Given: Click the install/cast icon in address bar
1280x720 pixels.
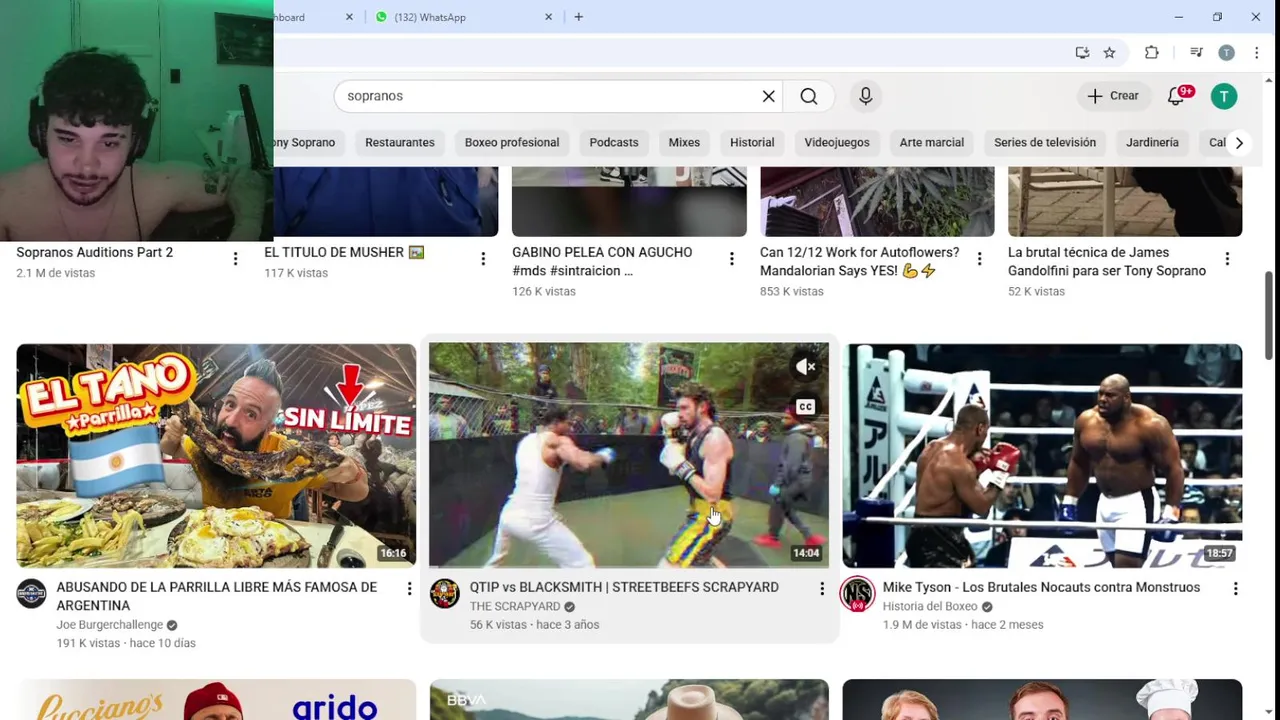Looking at the screenshot, I should 1082,53.
